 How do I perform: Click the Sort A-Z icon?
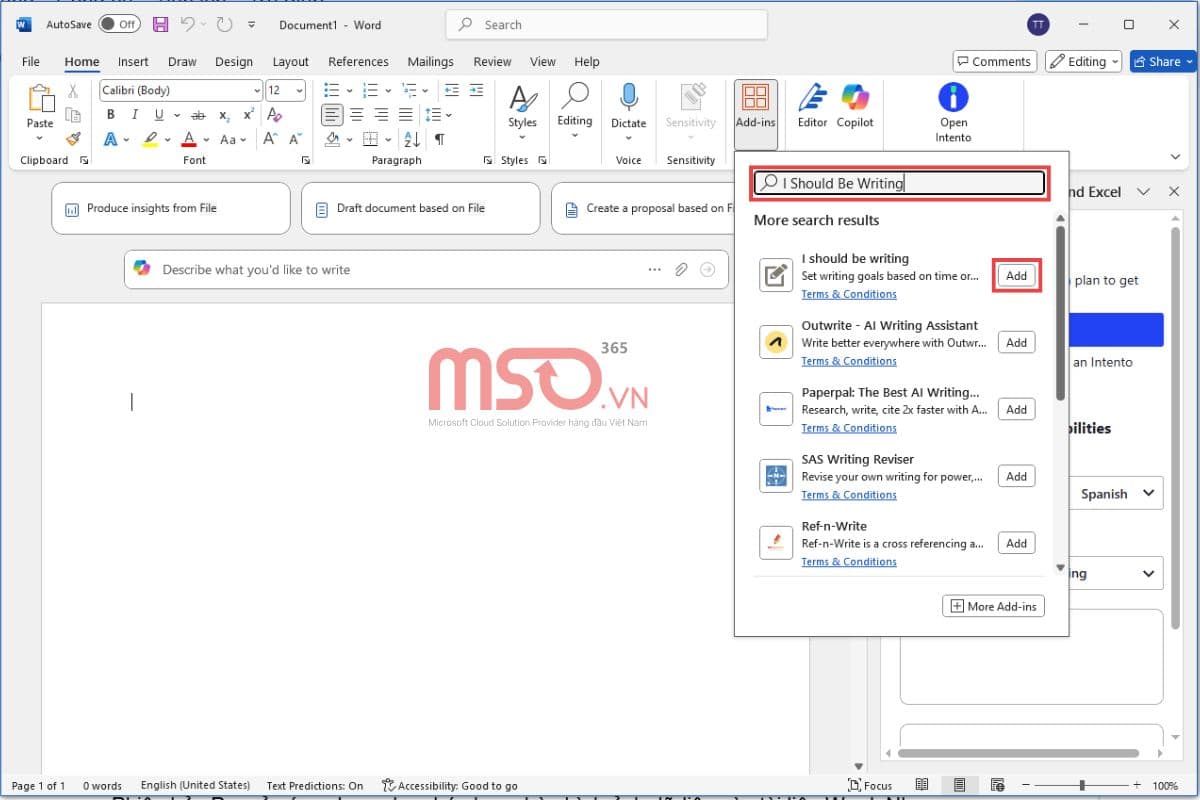413,139
